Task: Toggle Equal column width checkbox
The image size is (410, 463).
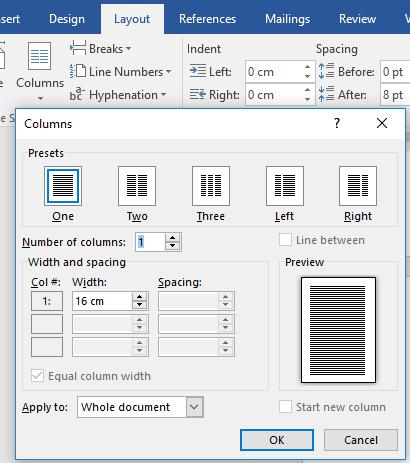Action: [x=37, y=376]
